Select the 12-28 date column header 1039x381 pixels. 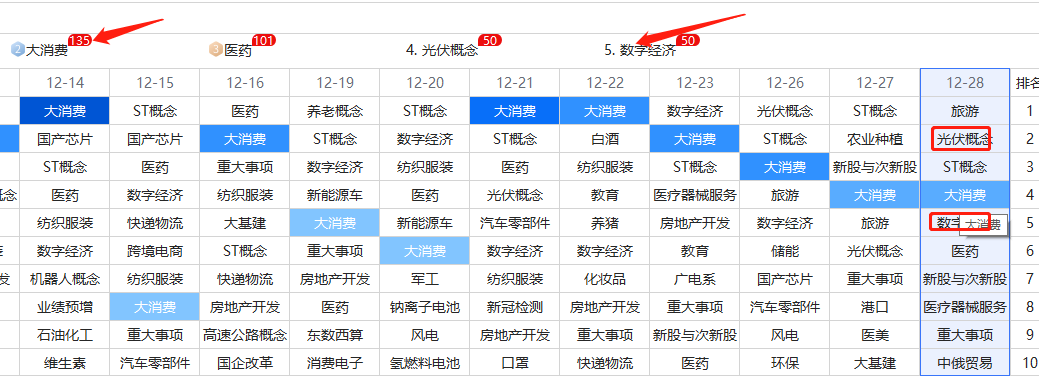965,83
